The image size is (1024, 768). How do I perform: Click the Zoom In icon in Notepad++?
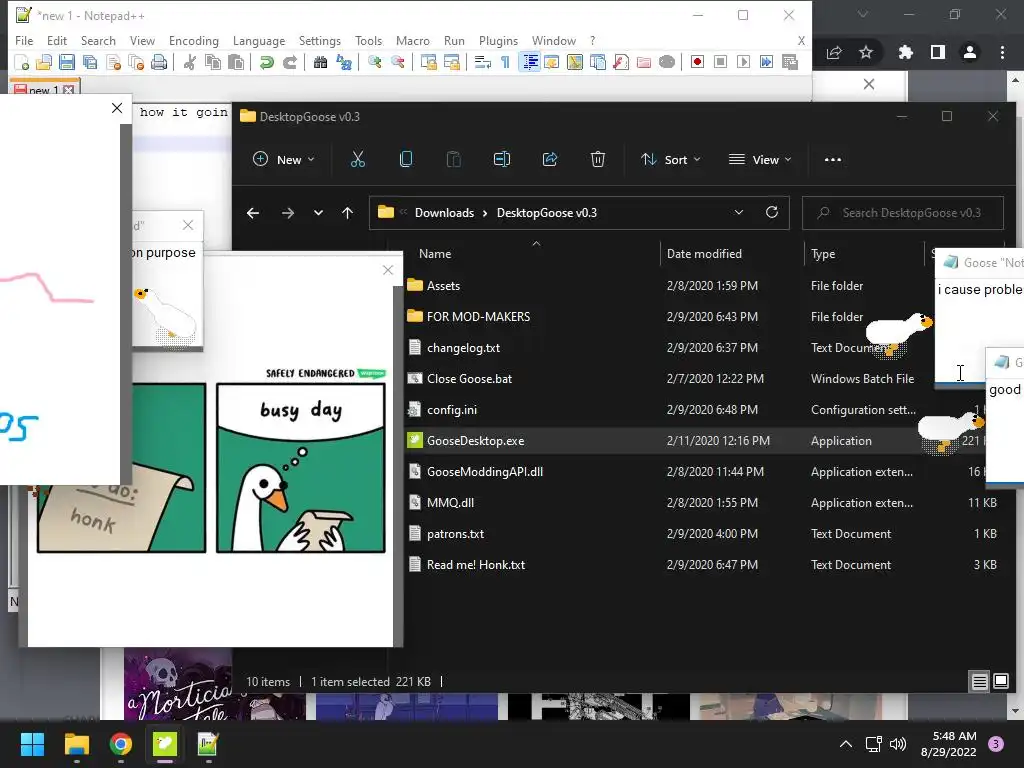374,62
